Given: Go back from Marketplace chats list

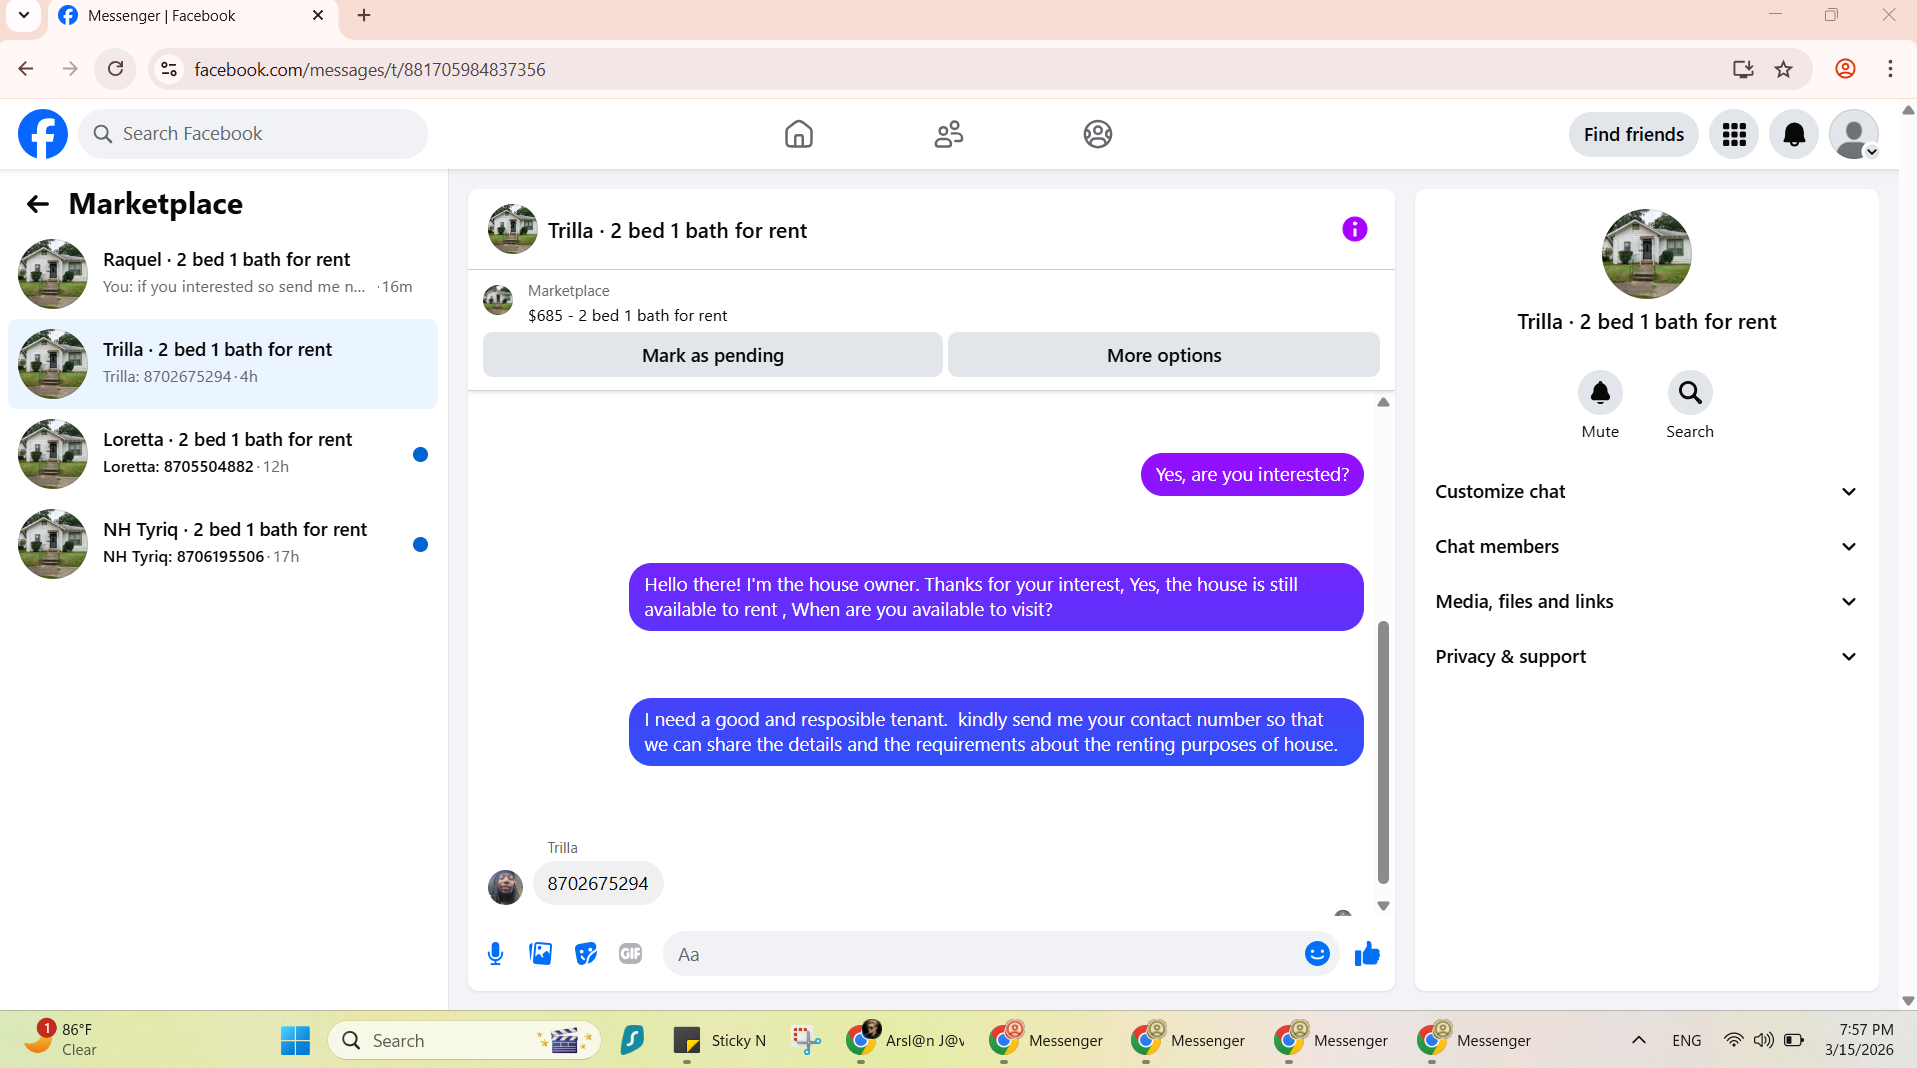Looking at the screenshot, I should [38, 204].
